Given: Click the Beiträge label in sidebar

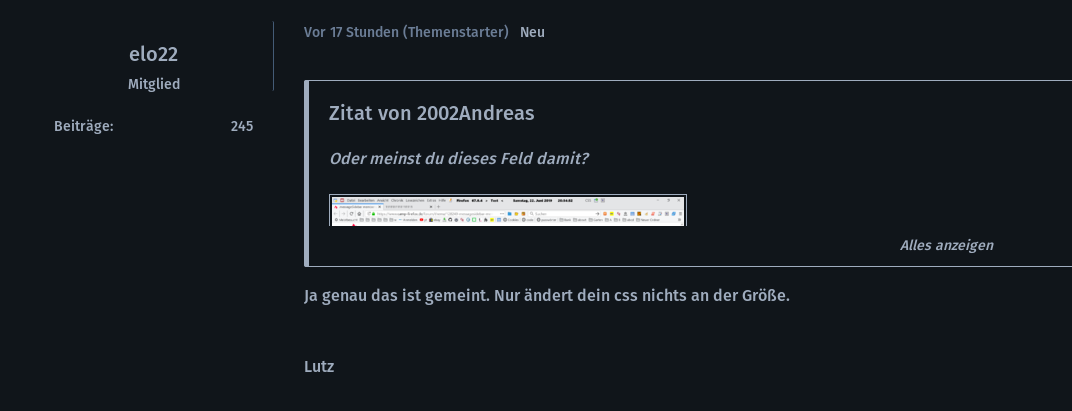Looking at the screenshot, I should [x=84, y=126].
